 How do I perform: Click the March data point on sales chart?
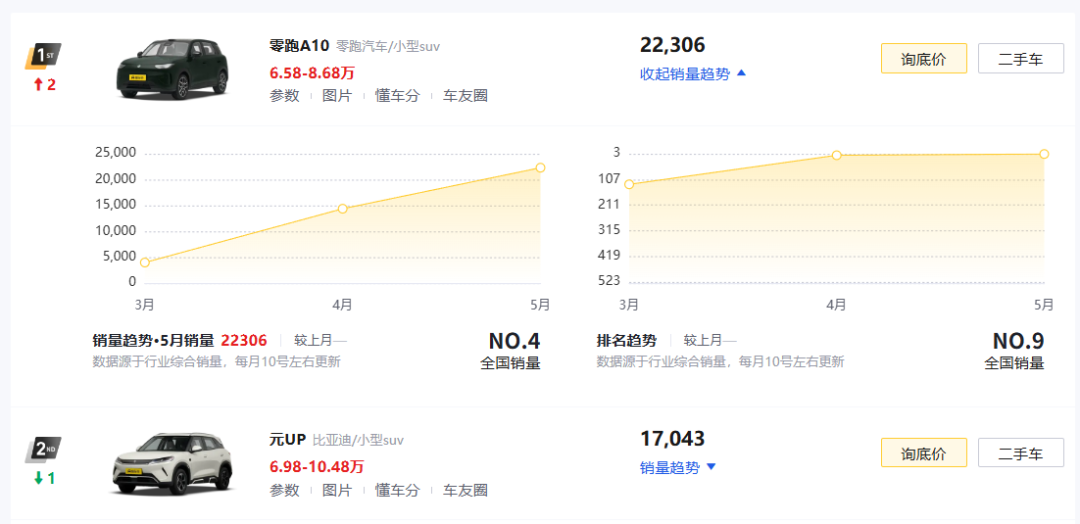[x=145, y=262]
